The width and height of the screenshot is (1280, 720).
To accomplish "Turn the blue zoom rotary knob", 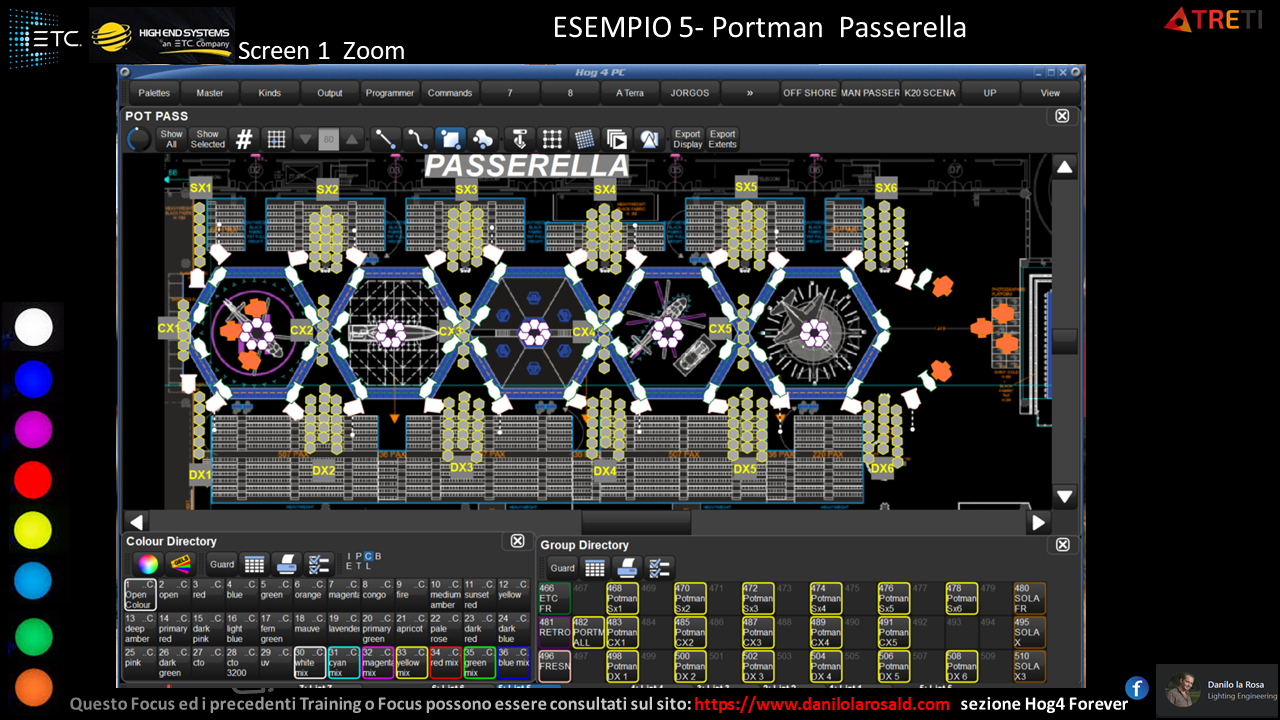I will point(138,140).
